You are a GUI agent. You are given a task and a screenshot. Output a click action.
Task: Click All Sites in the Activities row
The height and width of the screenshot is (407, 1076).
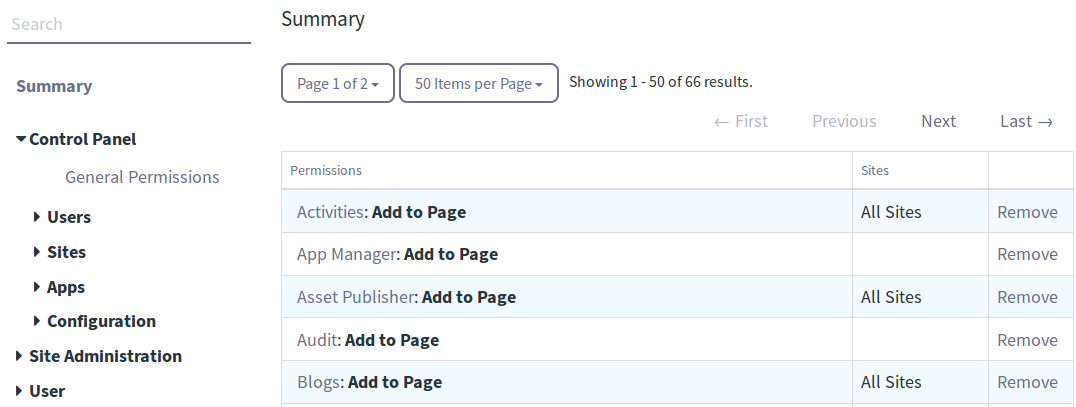[891, 212]
